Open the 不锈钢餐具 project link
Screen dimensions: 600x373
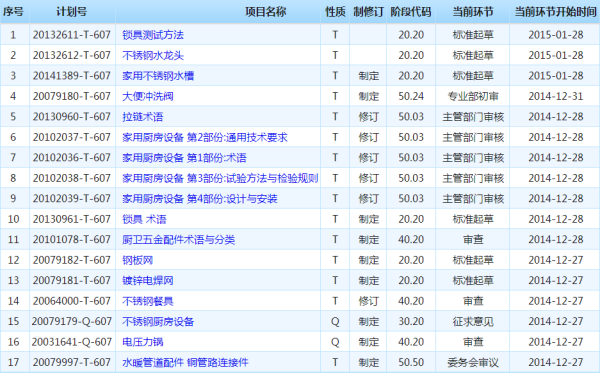[148, 301]
